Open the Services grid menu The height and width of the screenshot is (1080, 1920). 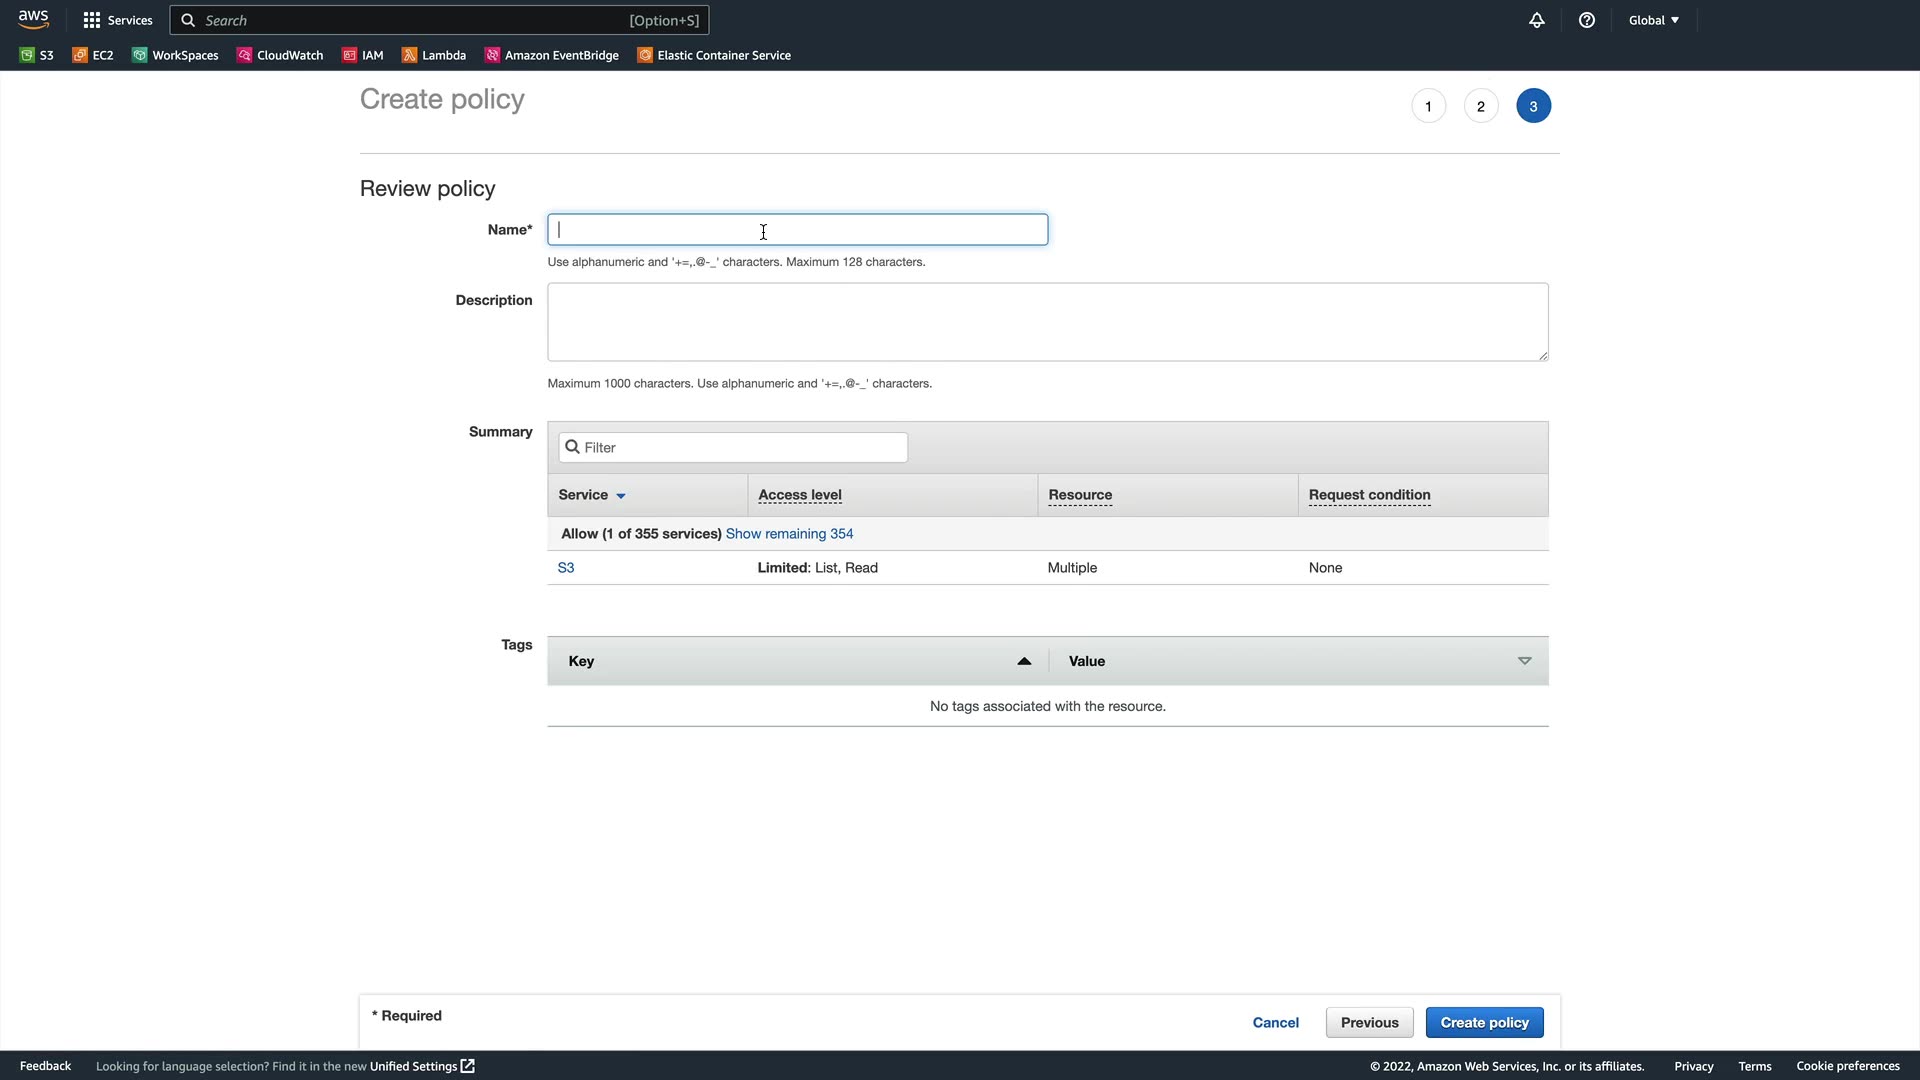tap(117, 20)
